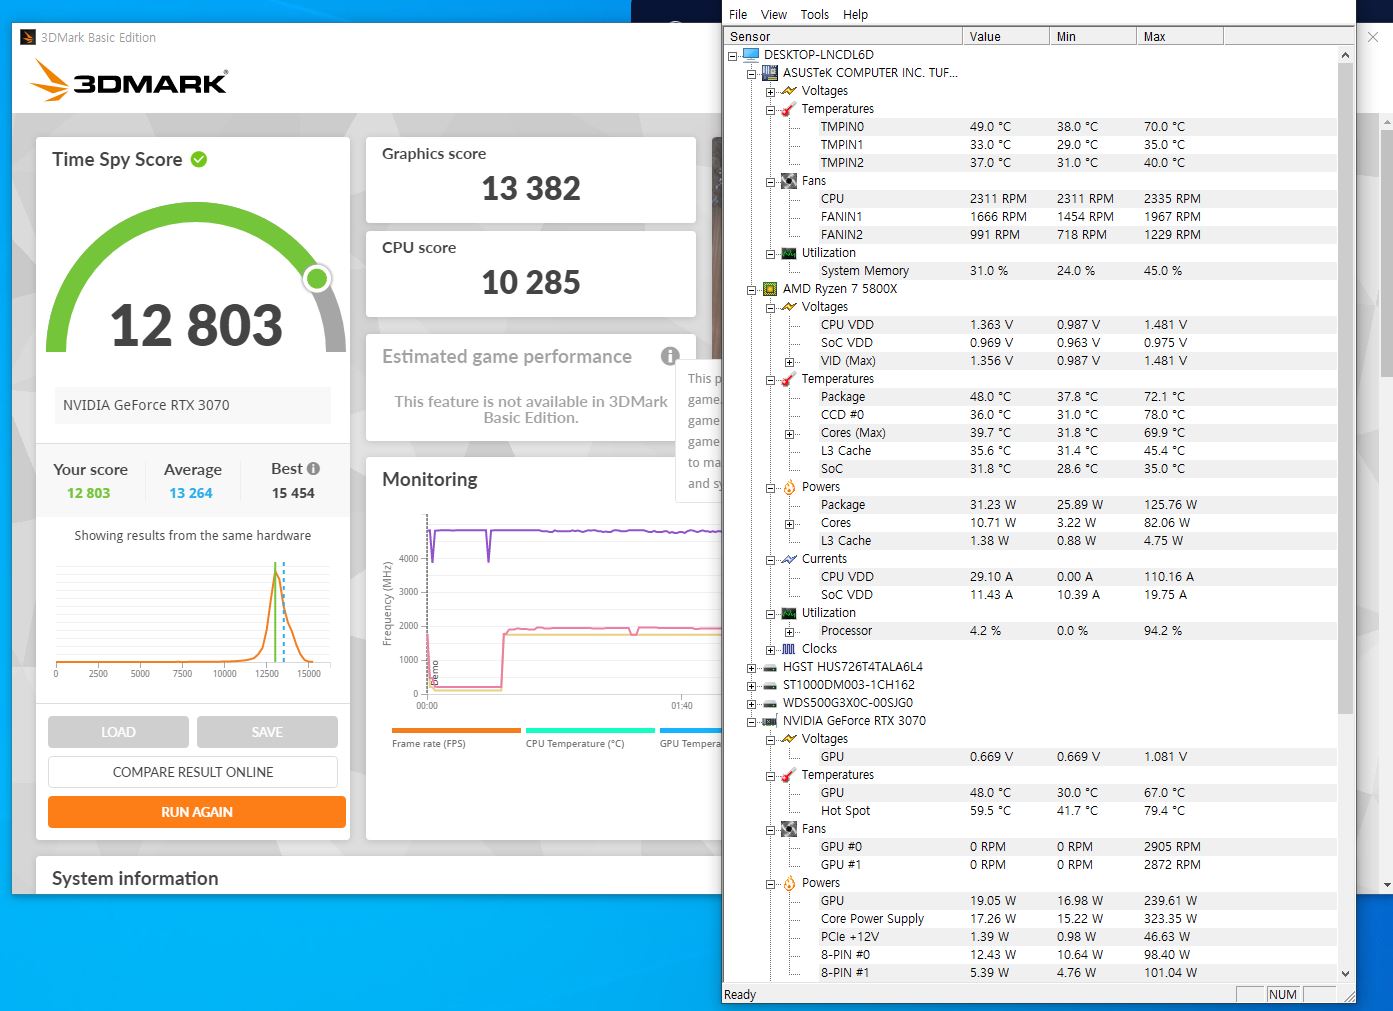
Task: Click the drive icon beside WDS500G3X0C-00SJG0
Action: point(770,703)
